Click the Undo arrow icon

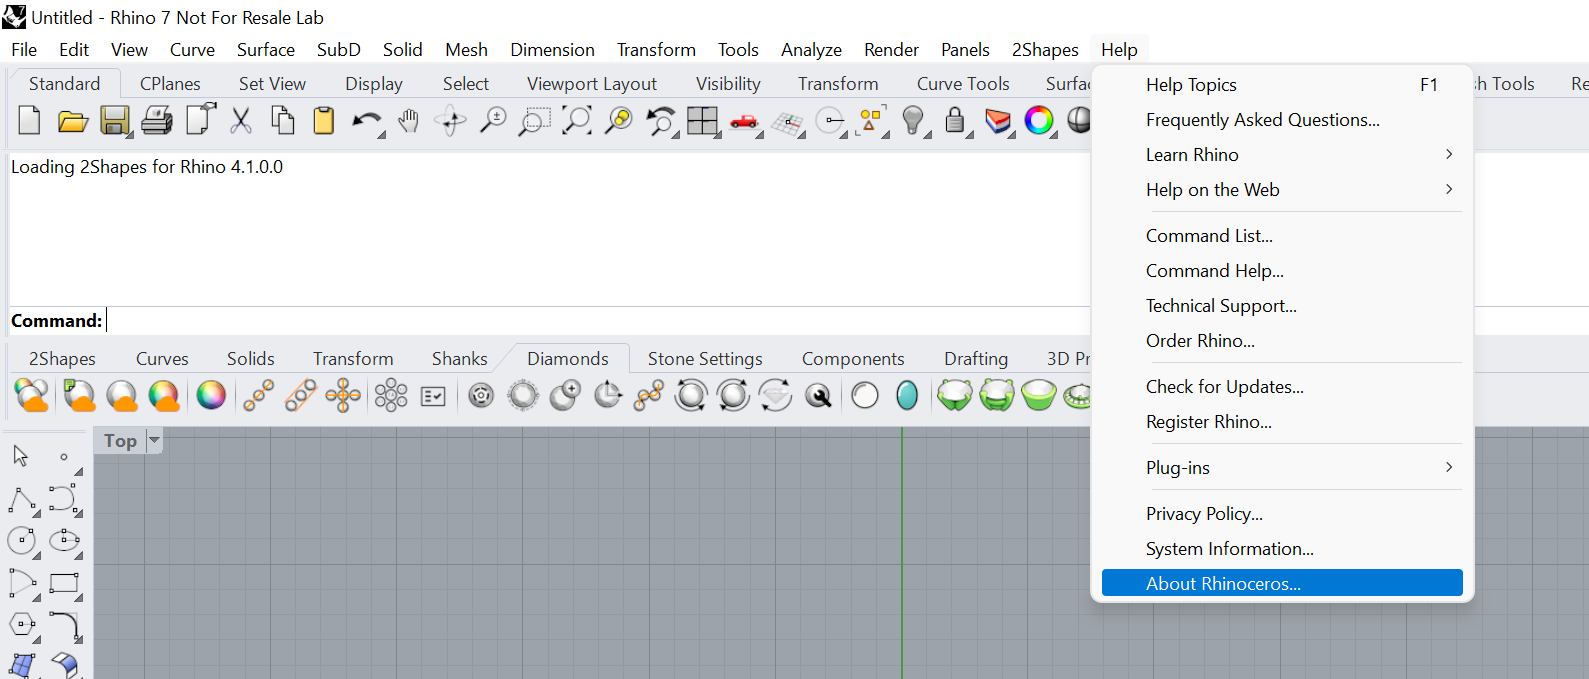point(365,121)
